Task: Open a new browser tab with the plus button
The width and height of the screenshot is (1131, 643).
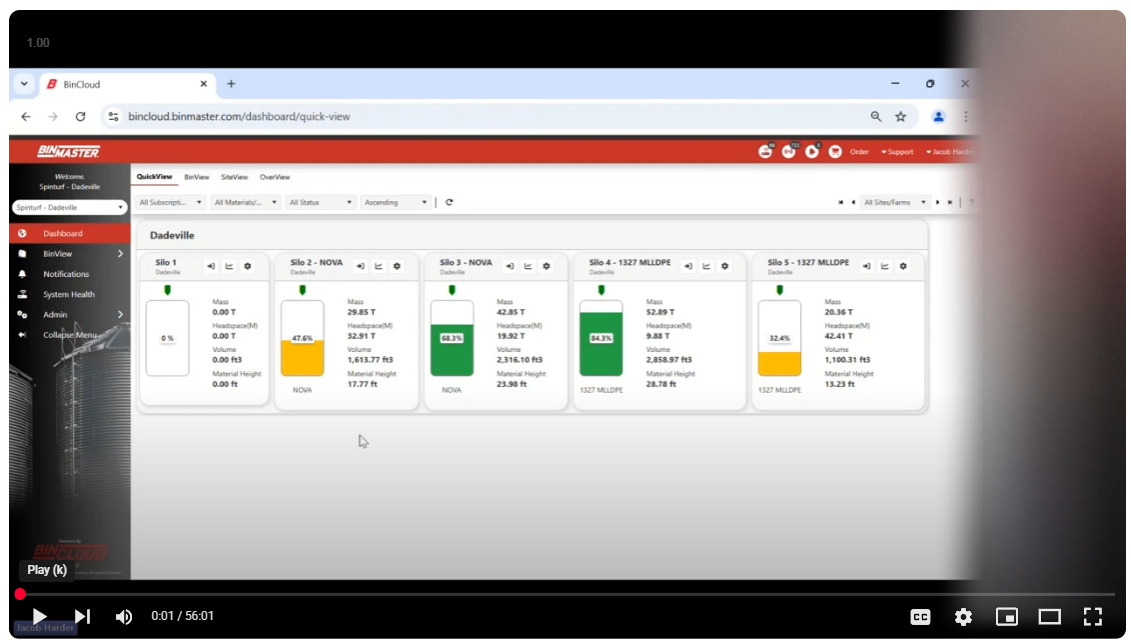Action: coord(232,84)
